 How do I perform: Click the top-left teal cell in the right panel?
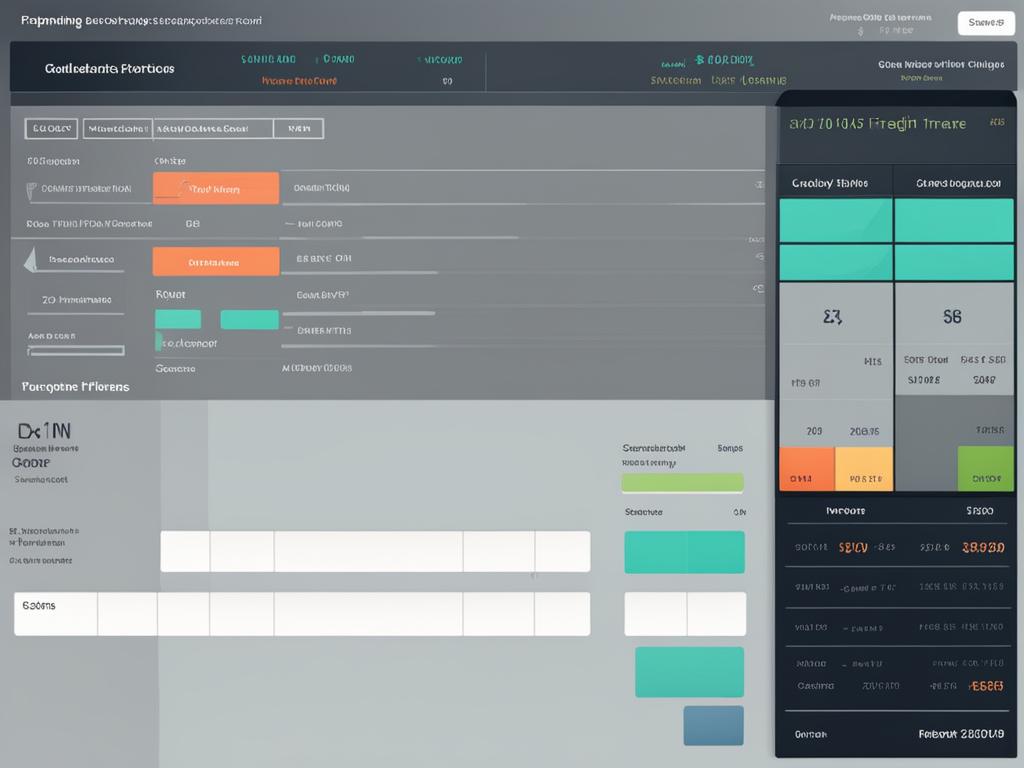tap(835, 220)
